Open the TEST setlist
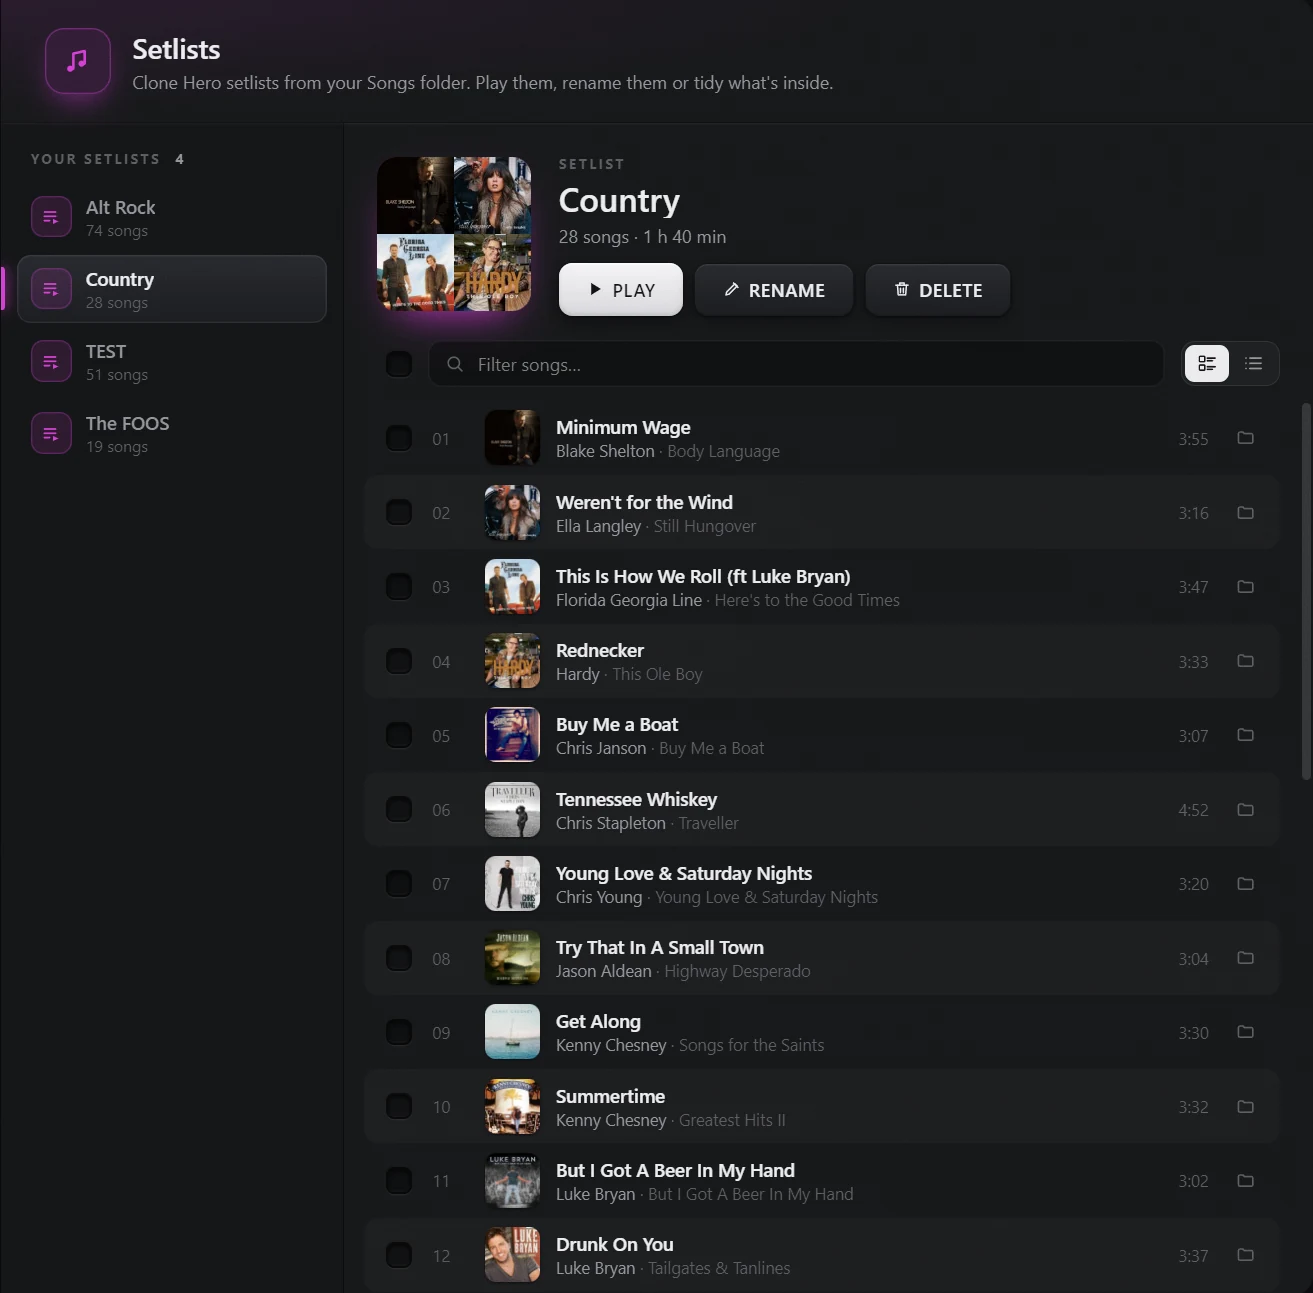1313x1293 pixels. 172,361
